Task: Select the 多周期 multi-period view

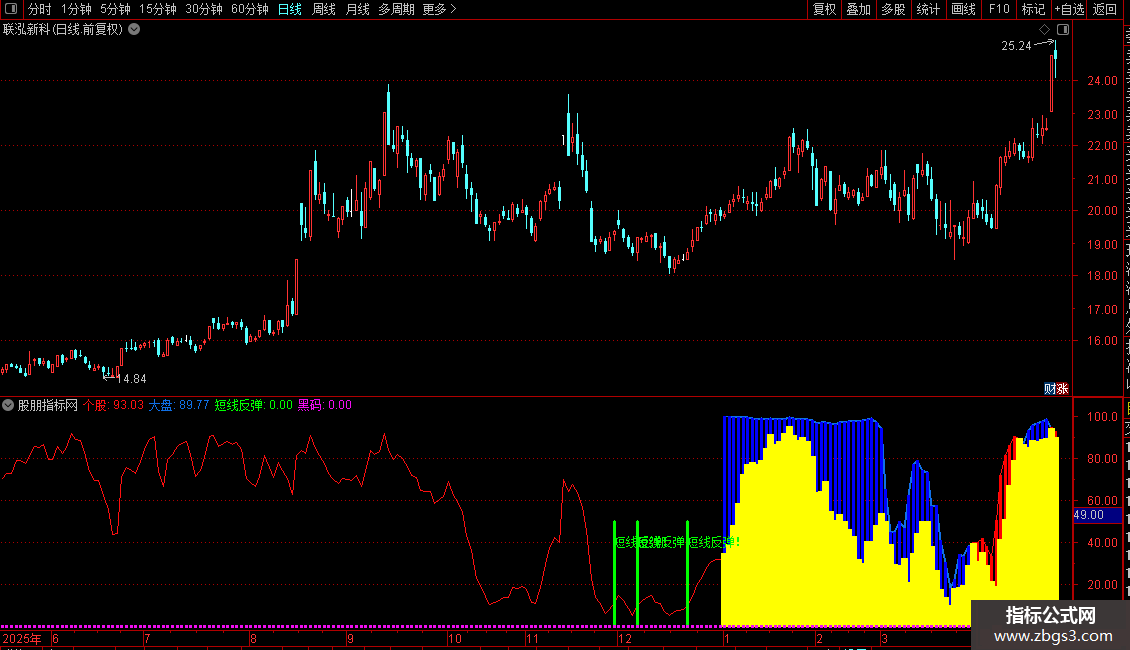Action: [x=396, y=9]
